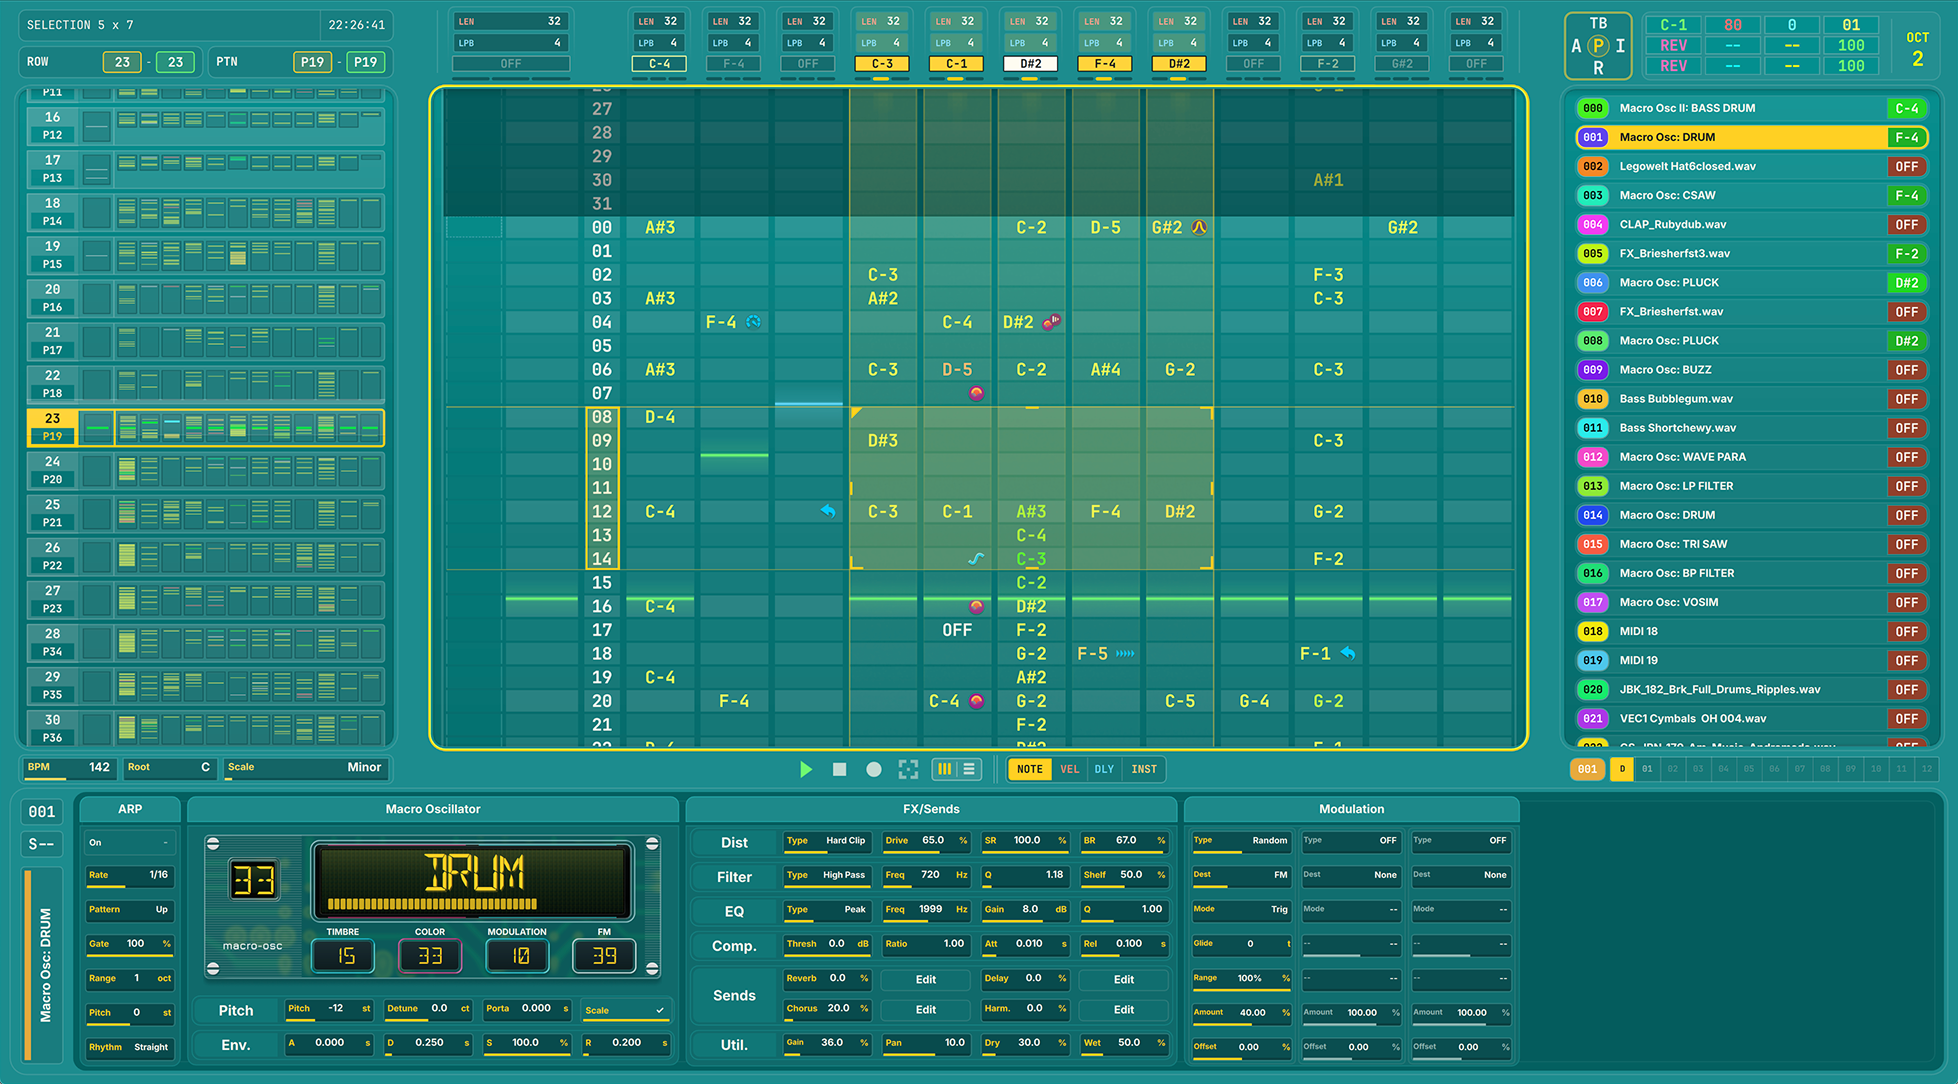The image size is (1958, 1084).
Task: Click the yellow 018 badge for MIDI 18
Action: 1593,631
